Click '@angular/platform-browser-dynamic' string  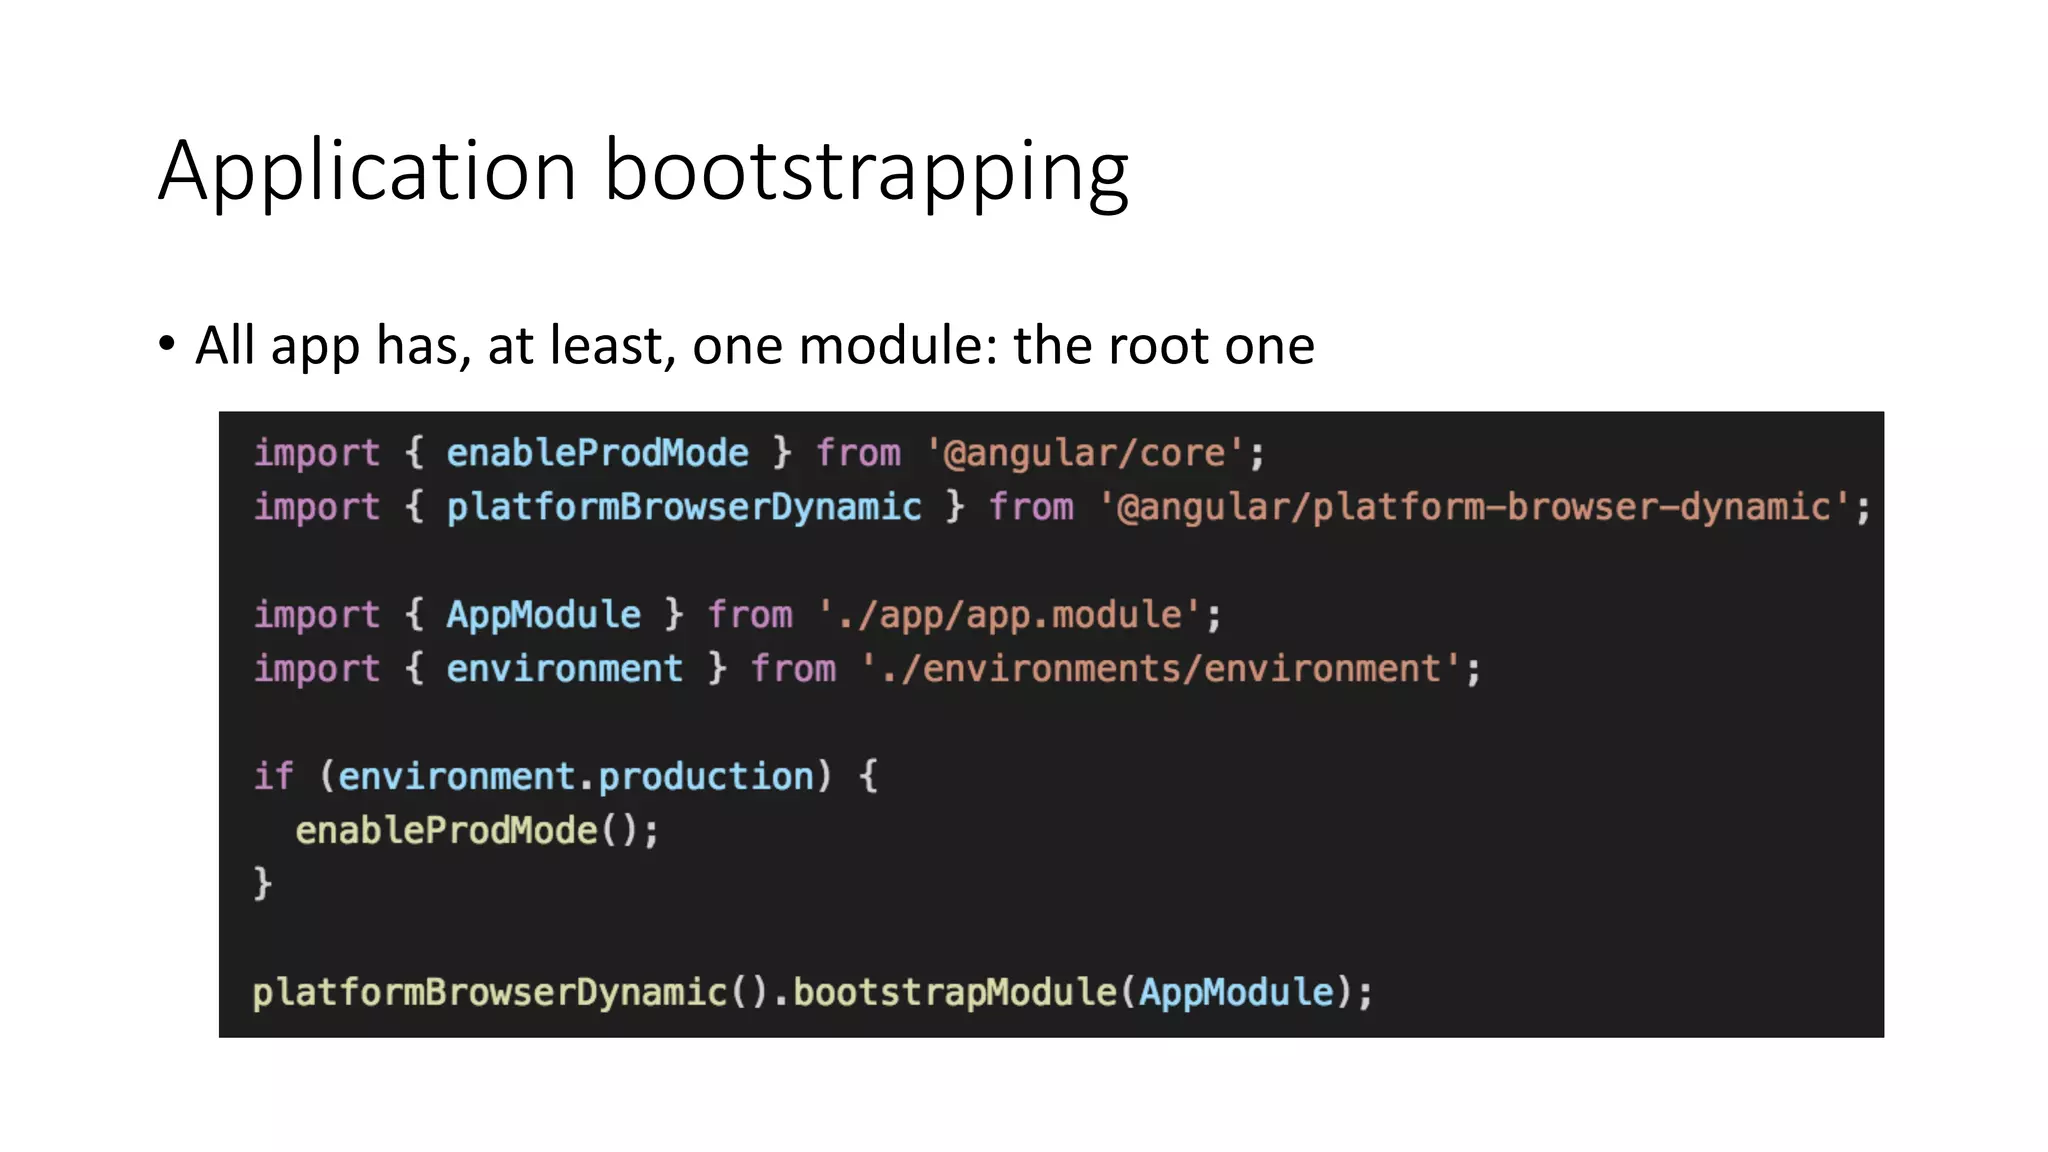(x=1474, y=507)
